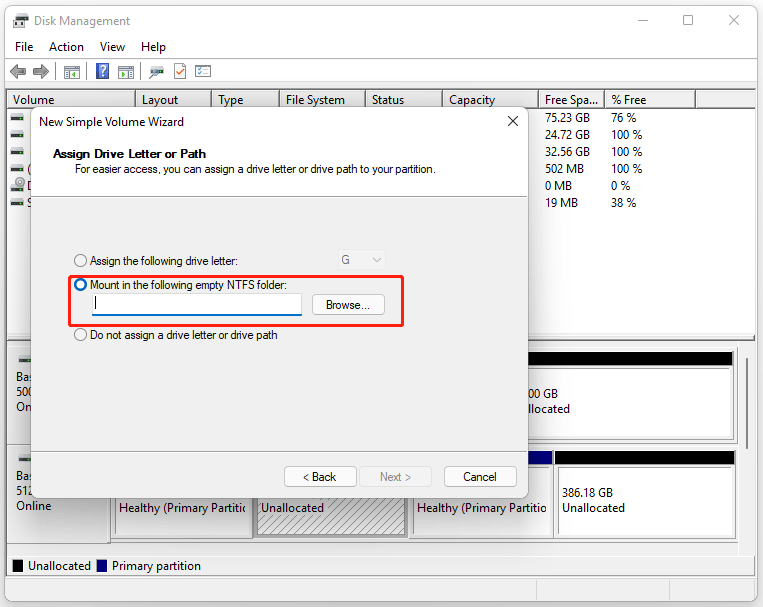Click the '502 MB' free space cell
The image size is (763, 607).
[564, 169]
